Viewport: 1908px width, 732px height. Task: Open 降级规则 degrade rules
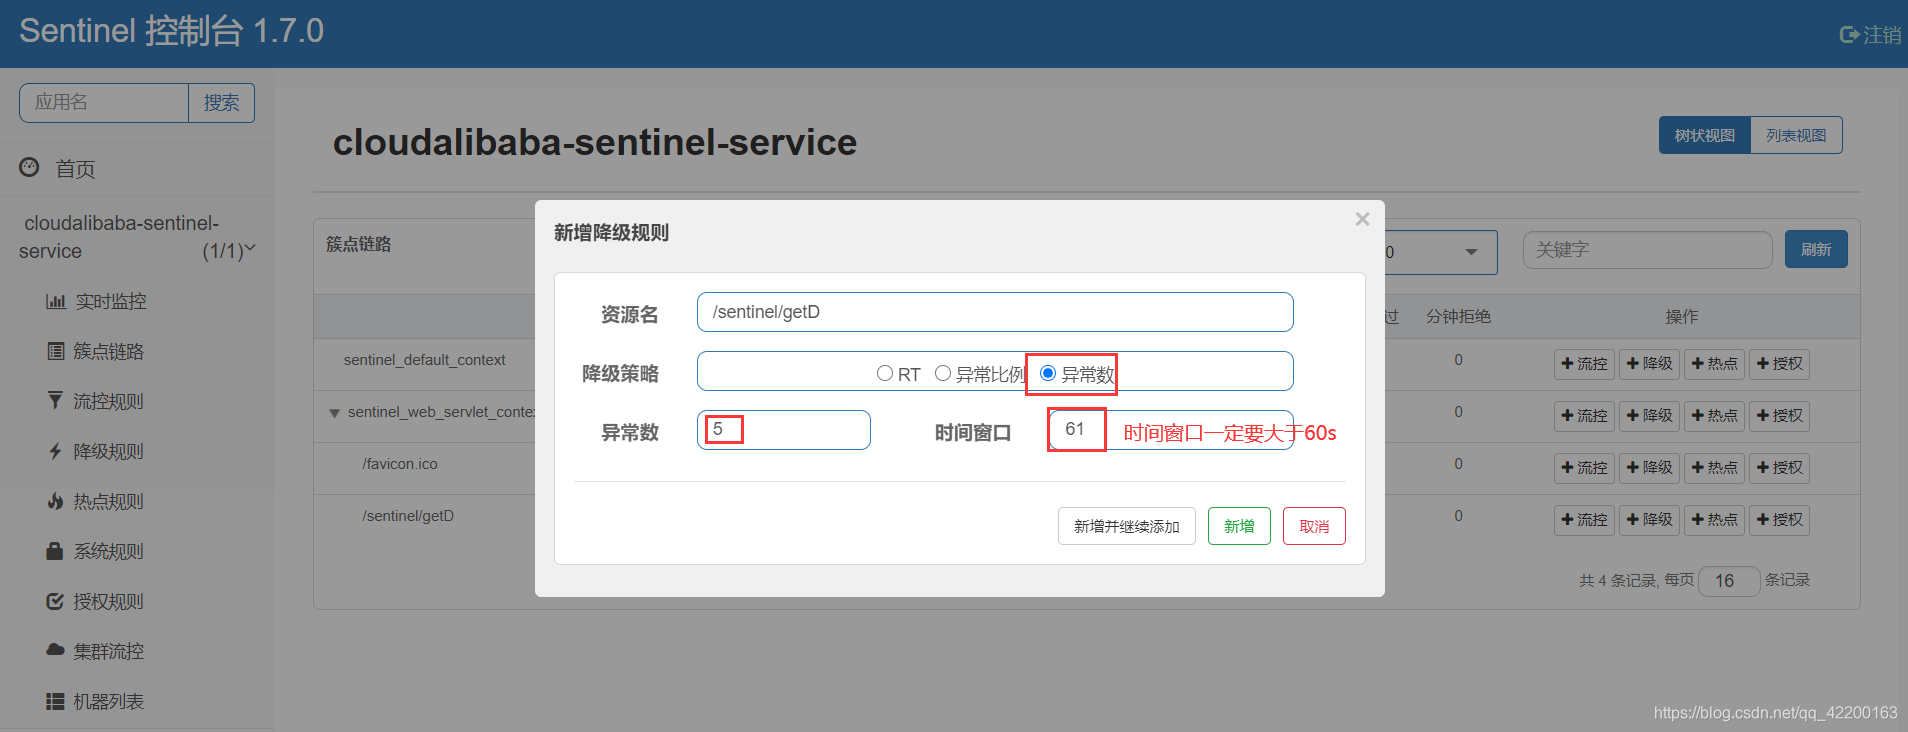[96, 451]
